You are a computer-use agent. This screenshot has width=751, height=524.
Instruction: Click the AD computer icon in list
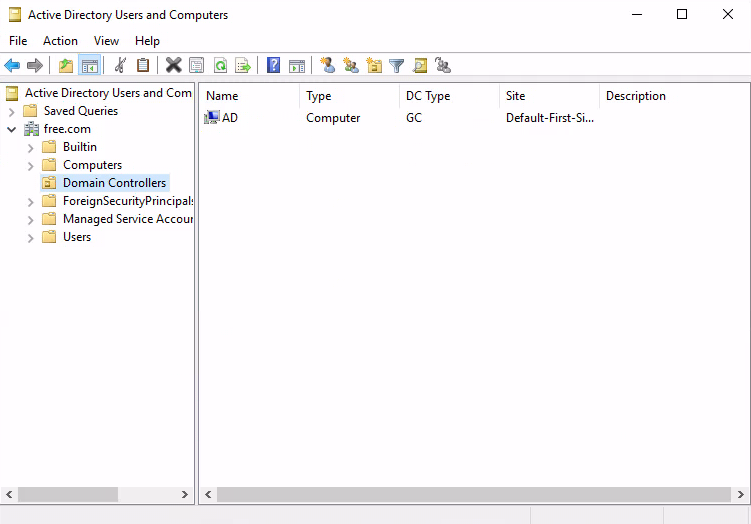click(212, 117)
